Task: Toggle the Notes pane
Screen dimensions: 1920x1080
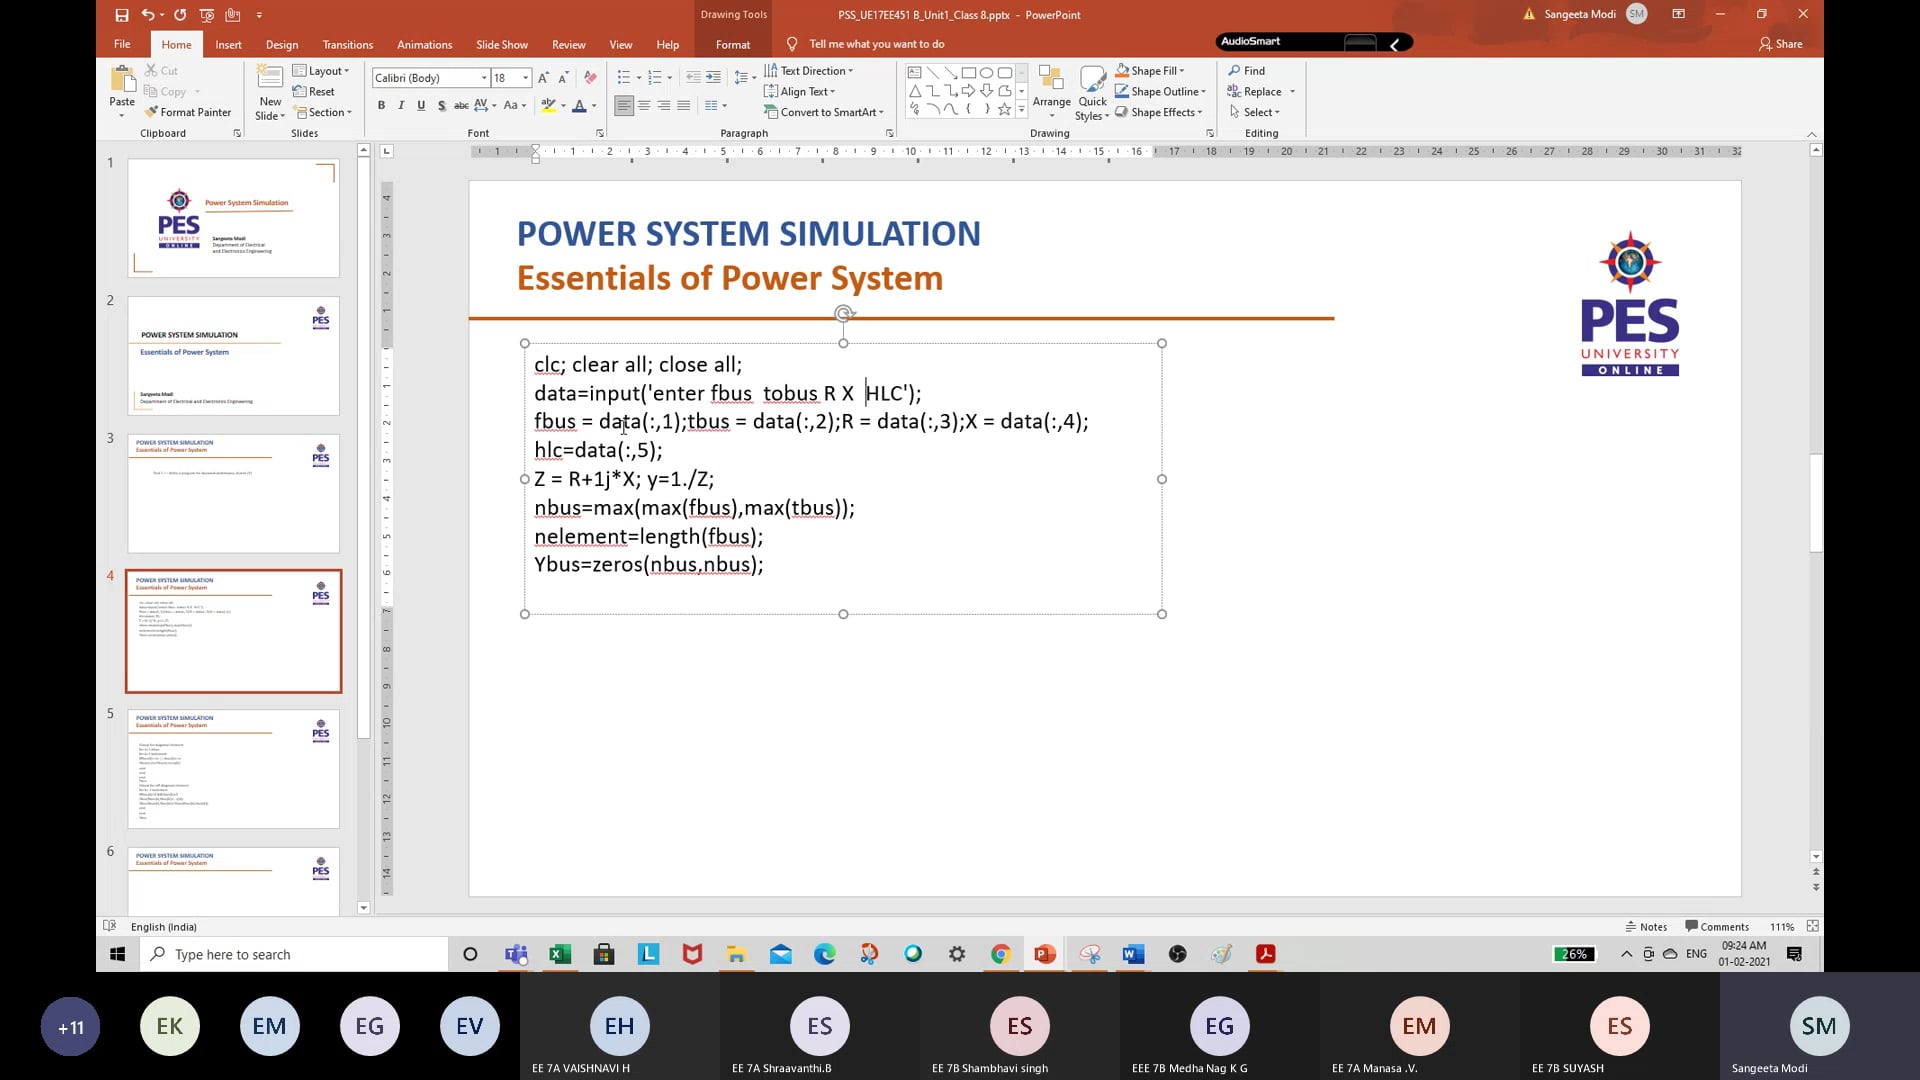Action: point(1646,926)
